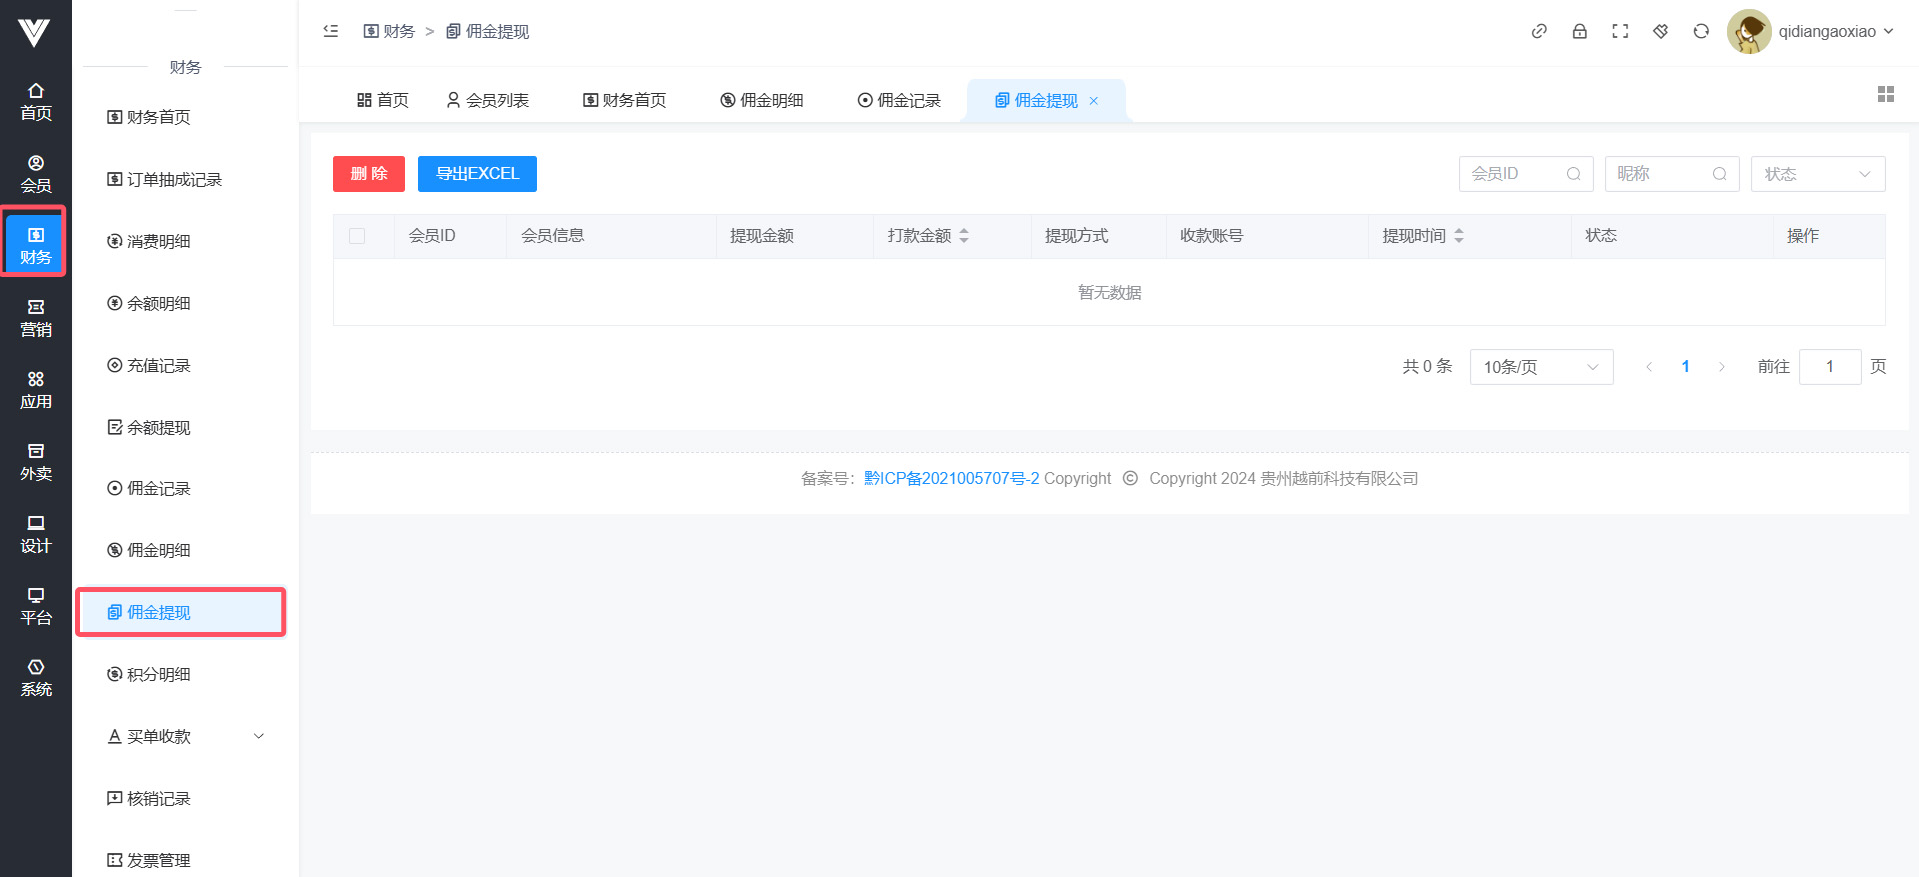This screenshot has width=1919, height=877.
Task: Sort by 提现时间 column
Action: tap(1459, 236)
